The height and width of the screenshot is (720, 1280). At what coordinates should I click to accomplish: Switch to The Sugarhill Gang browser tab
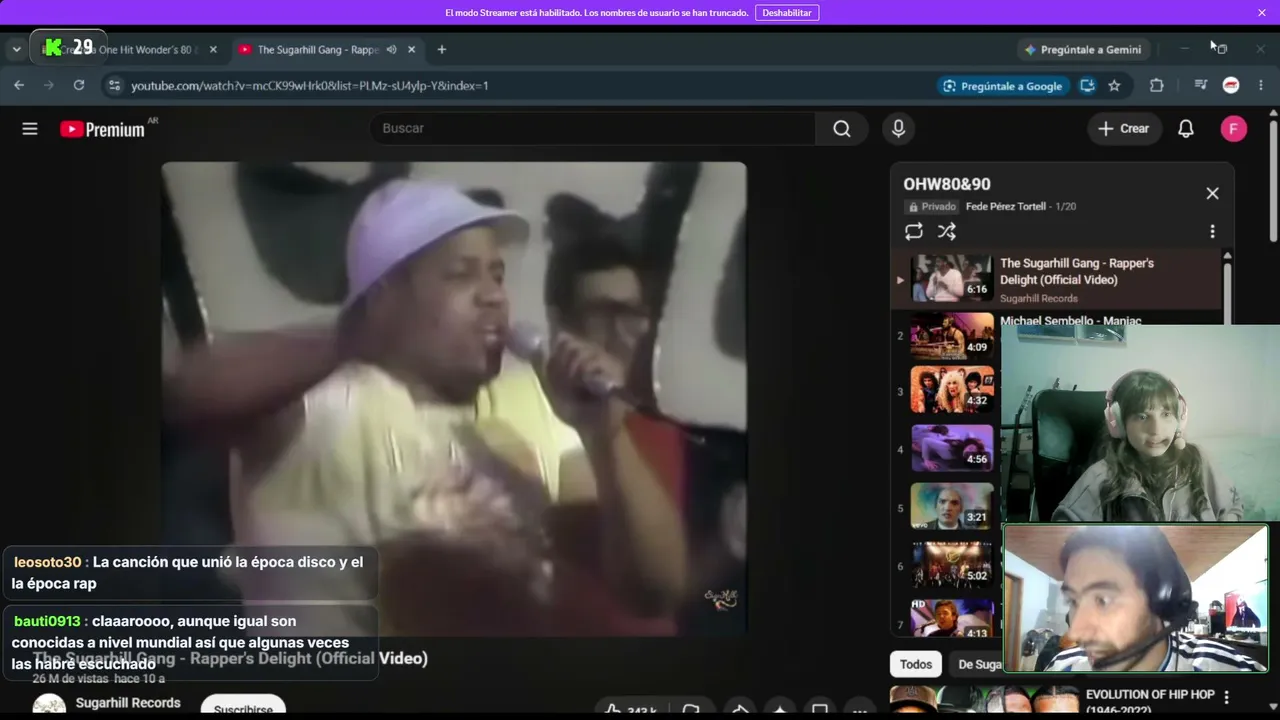(x=317, y=50)
